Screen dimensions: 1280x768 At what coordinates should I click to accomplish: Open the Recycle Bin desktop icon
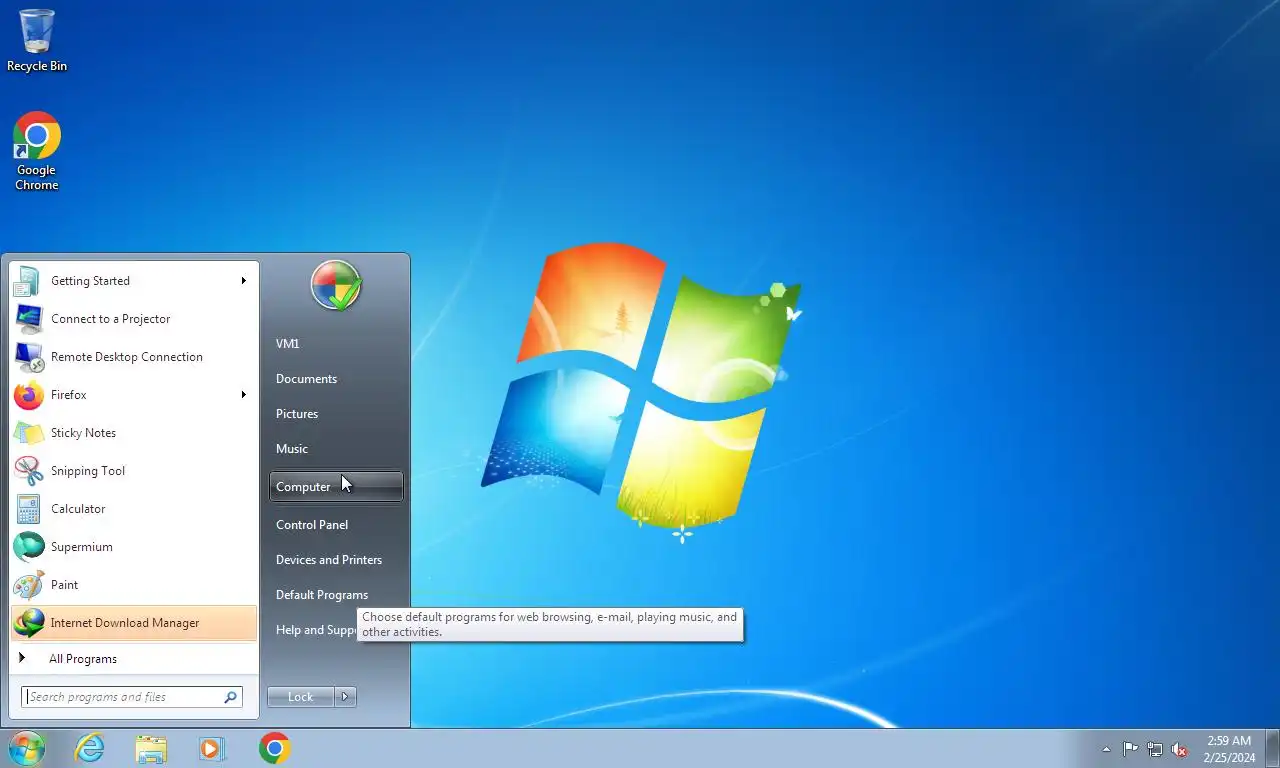coord(37,40)
